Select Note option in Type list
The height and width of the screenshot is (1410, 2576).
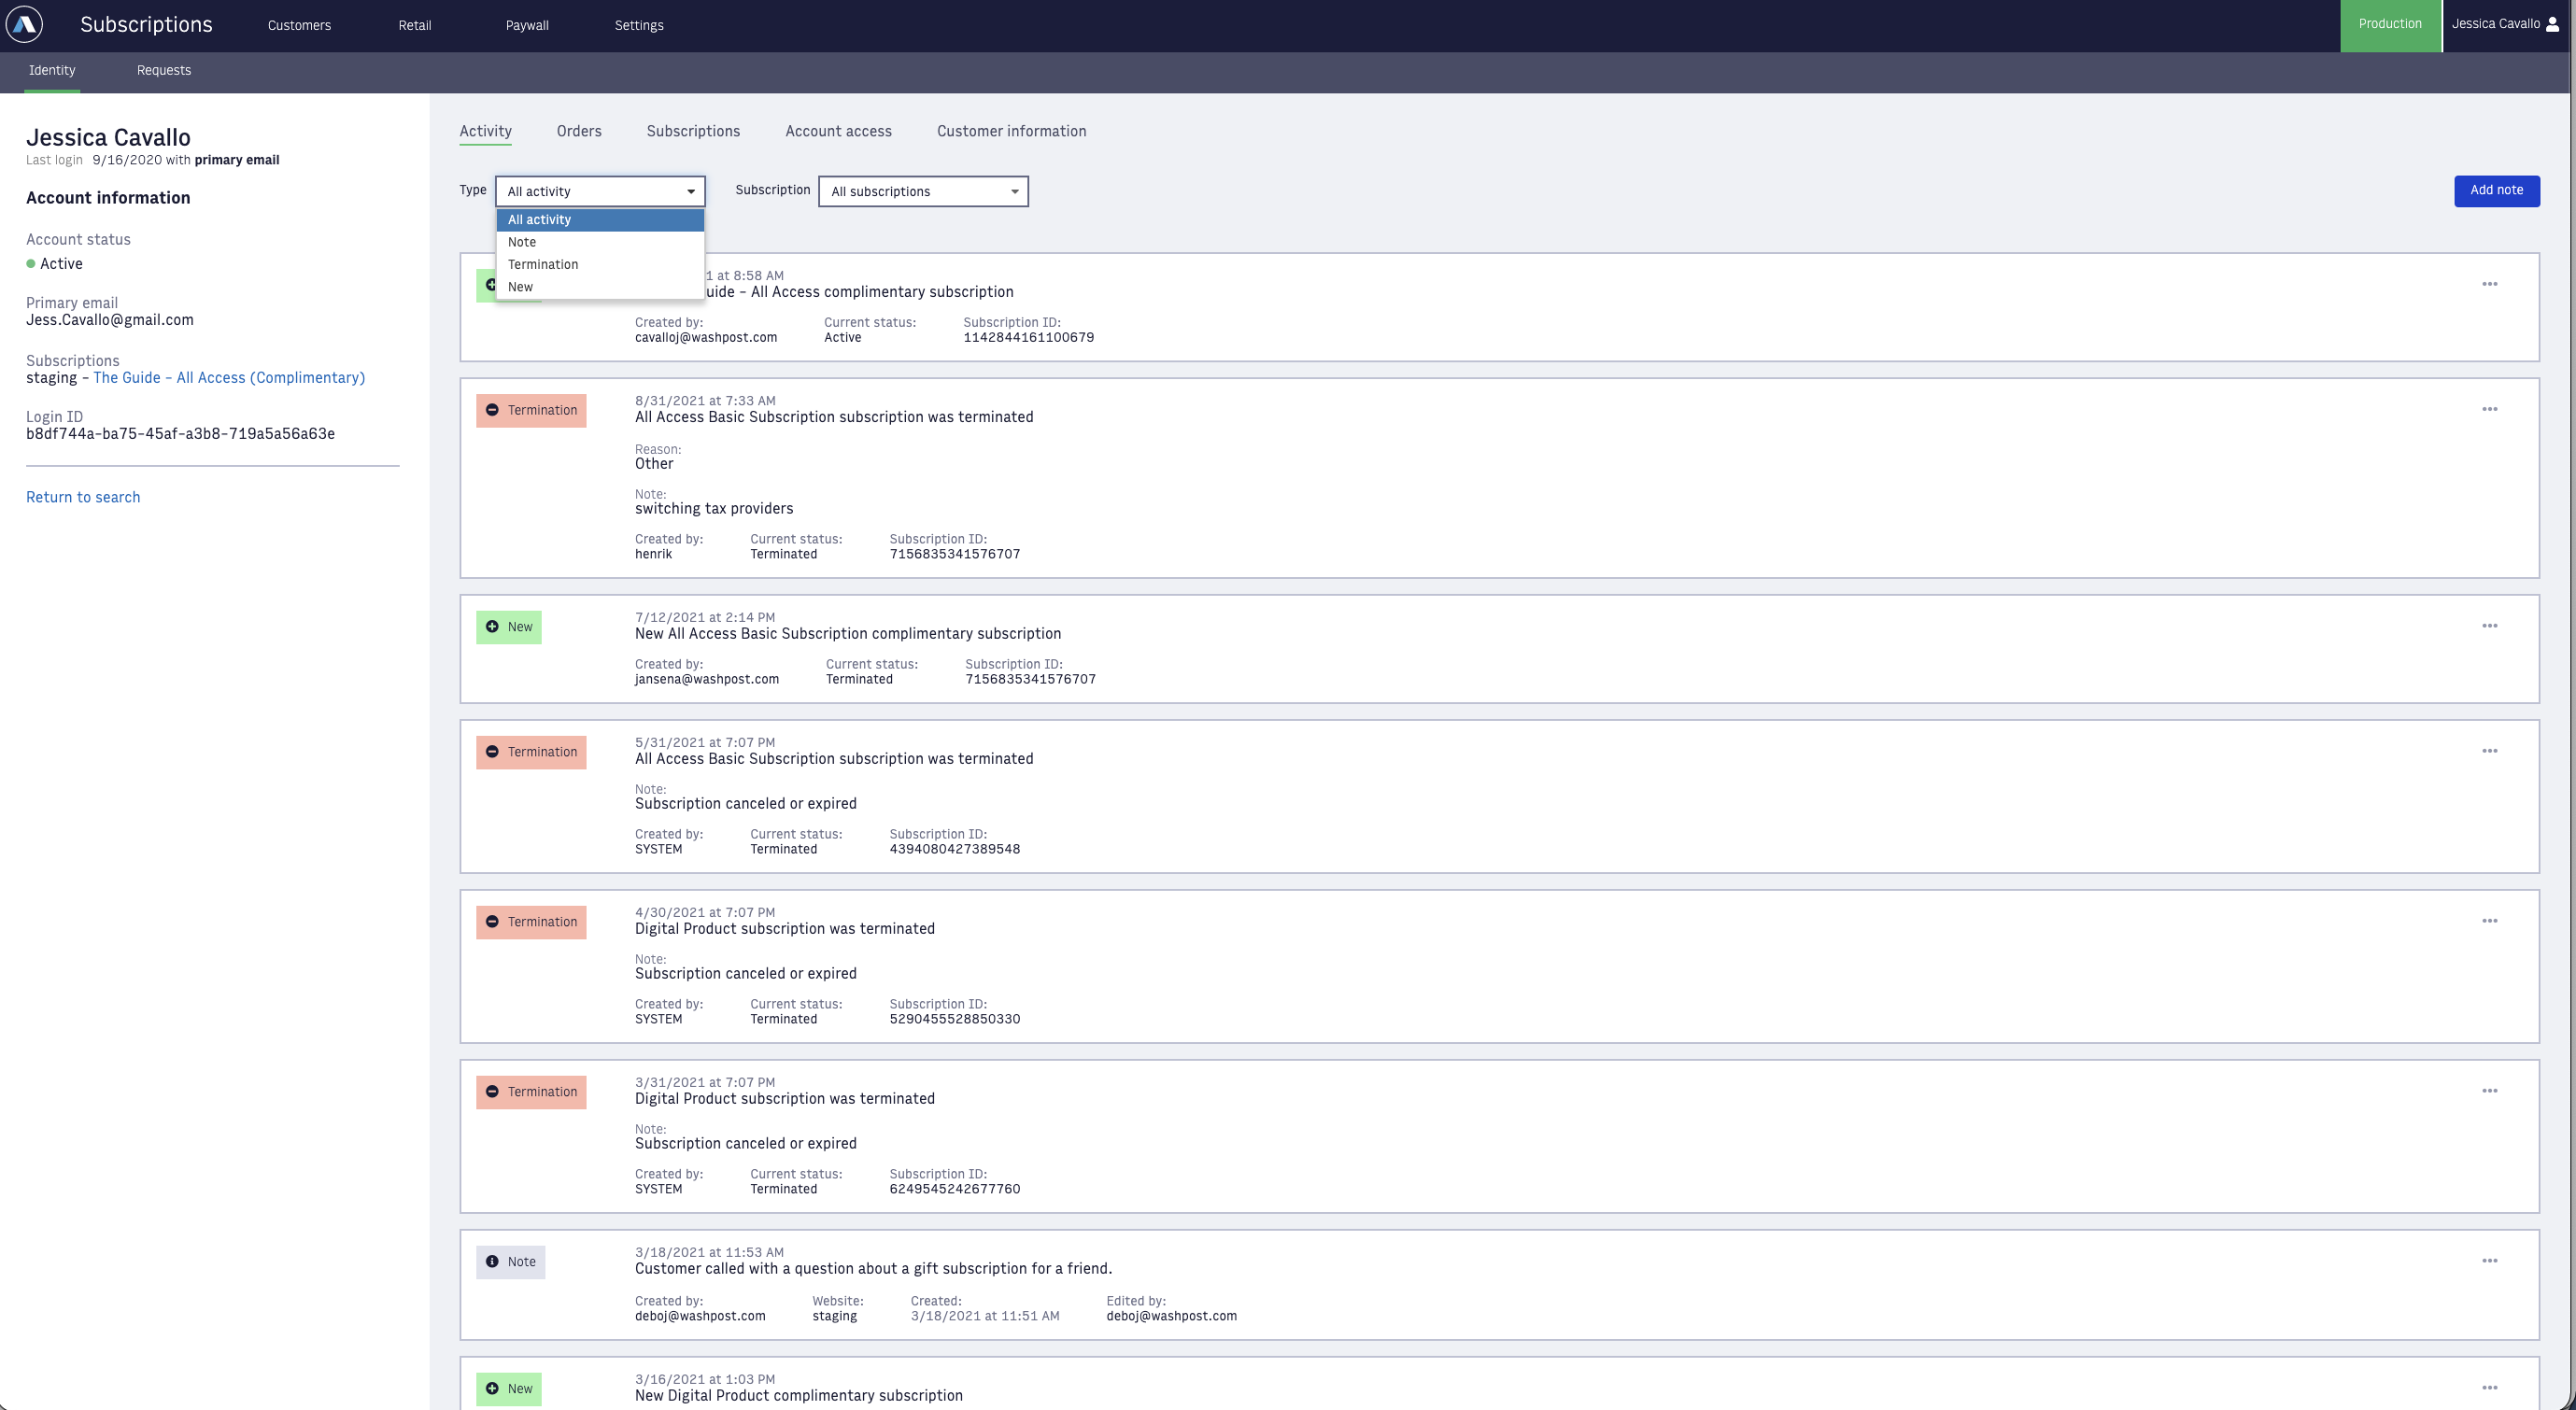[600, 242]
